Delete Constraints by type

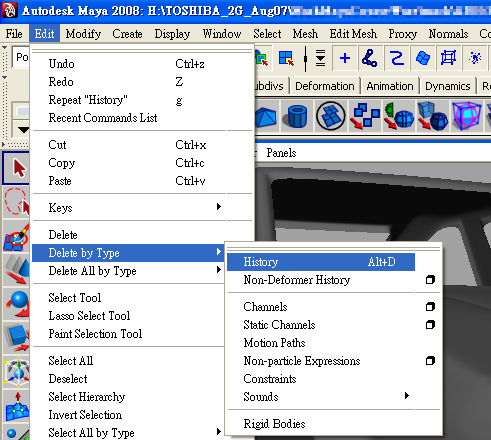click(x=333, y=379)
